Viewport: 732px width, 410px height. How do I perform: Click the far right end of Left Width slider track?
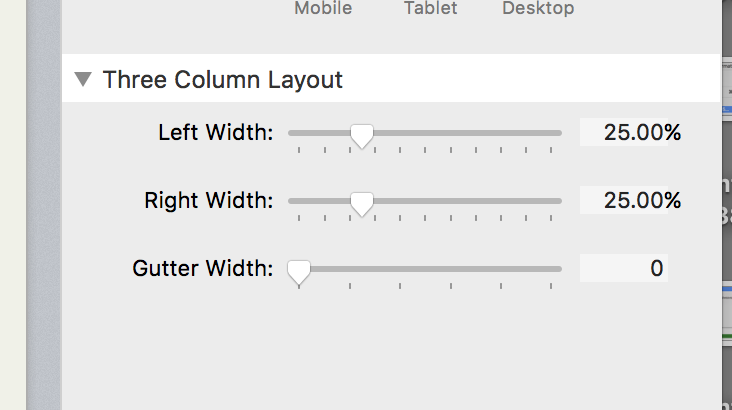point(558,132)
